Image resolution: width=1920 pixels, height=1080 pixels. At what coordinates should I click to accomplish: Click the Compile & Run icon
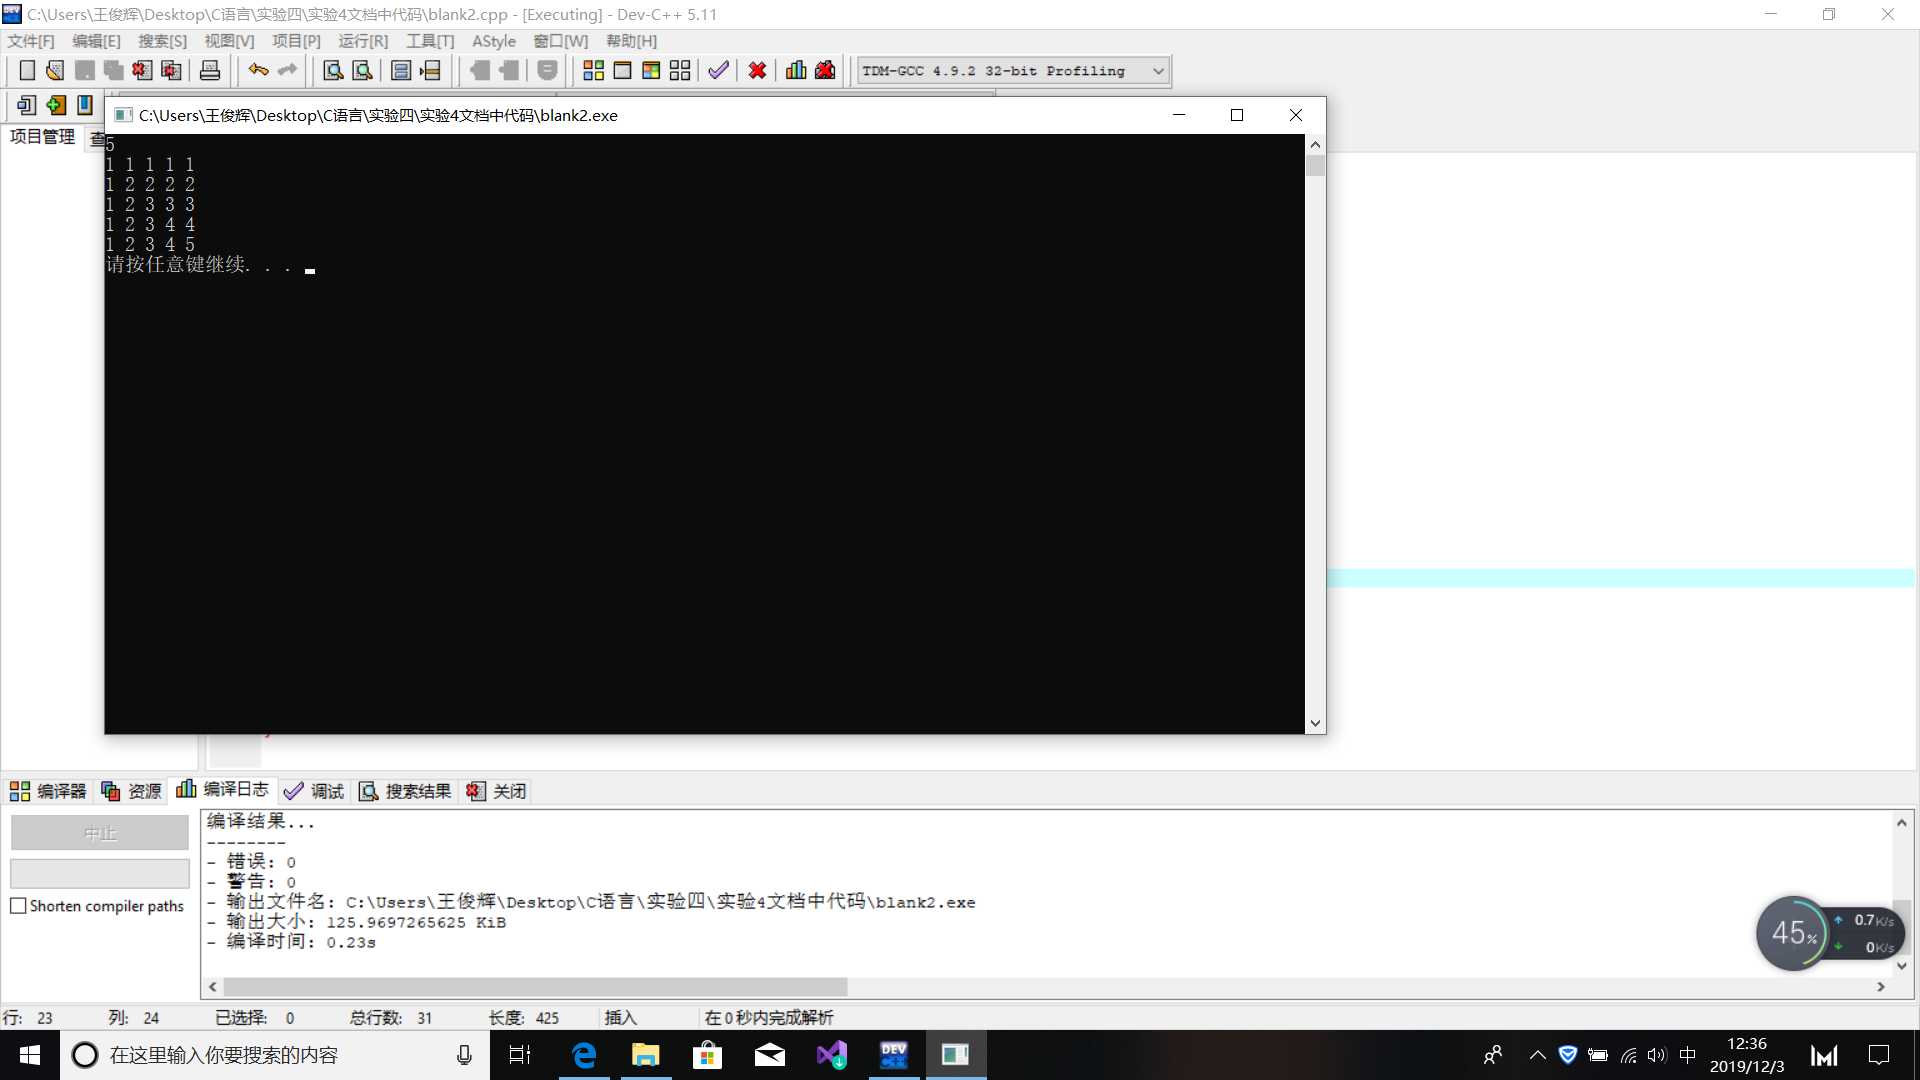(651, 71)
